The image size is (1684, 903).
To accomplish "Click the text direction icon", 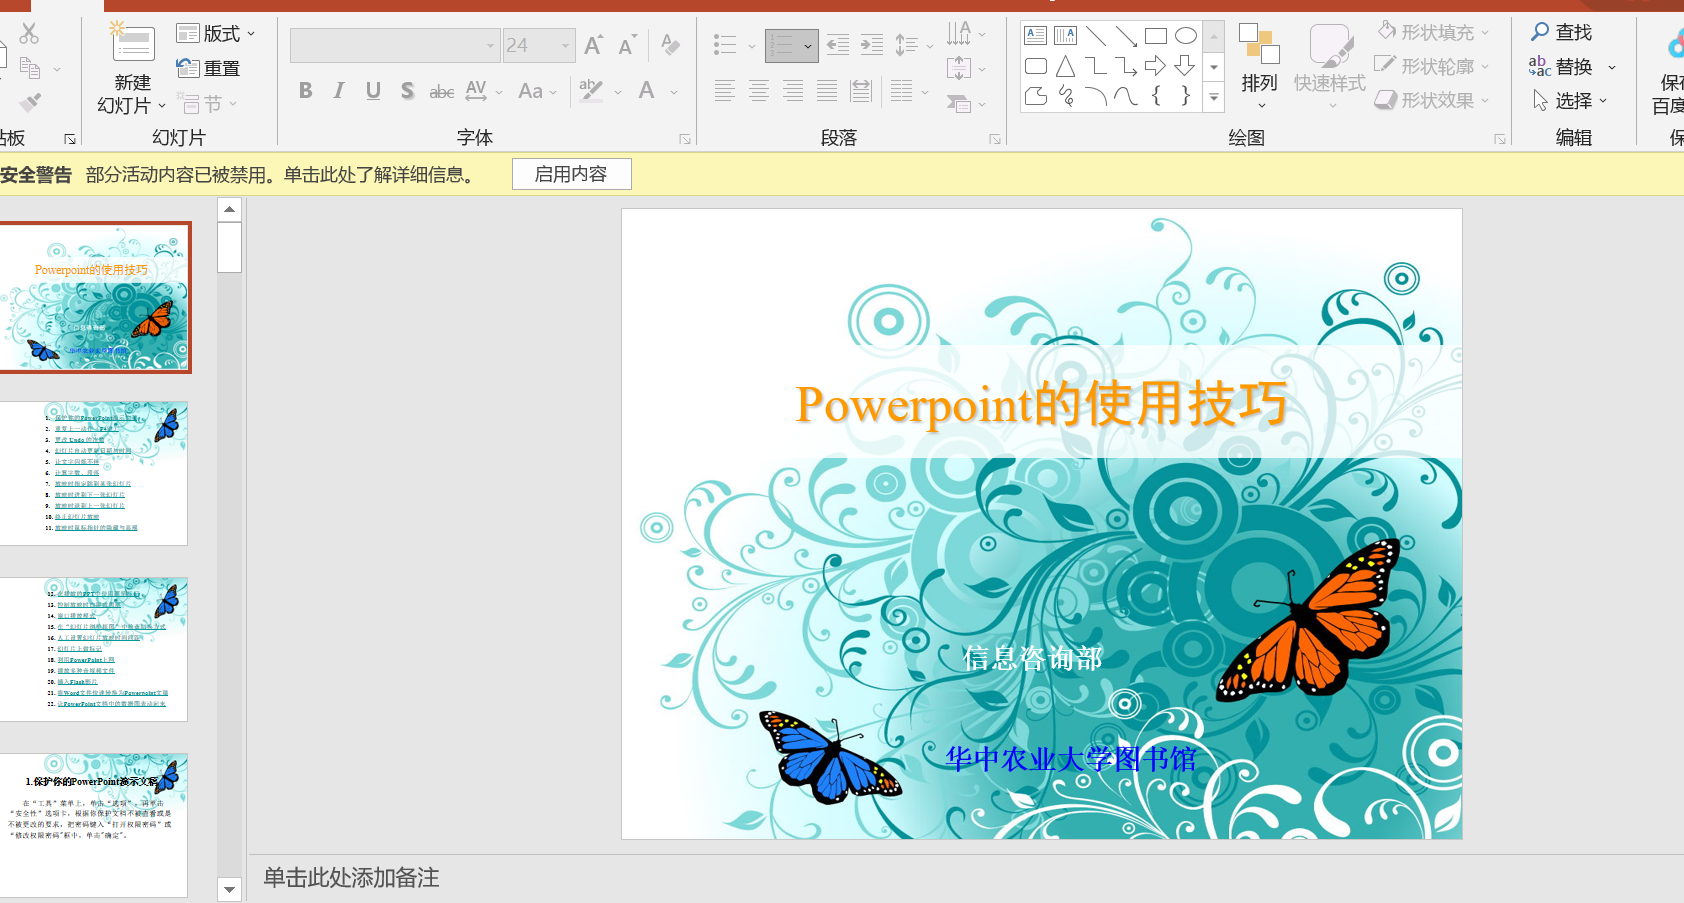I will click(x=959, y=34).
